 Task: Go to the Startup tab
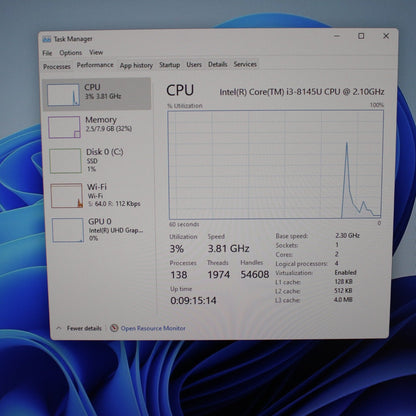pyautogui.click(x=169, y=65)
